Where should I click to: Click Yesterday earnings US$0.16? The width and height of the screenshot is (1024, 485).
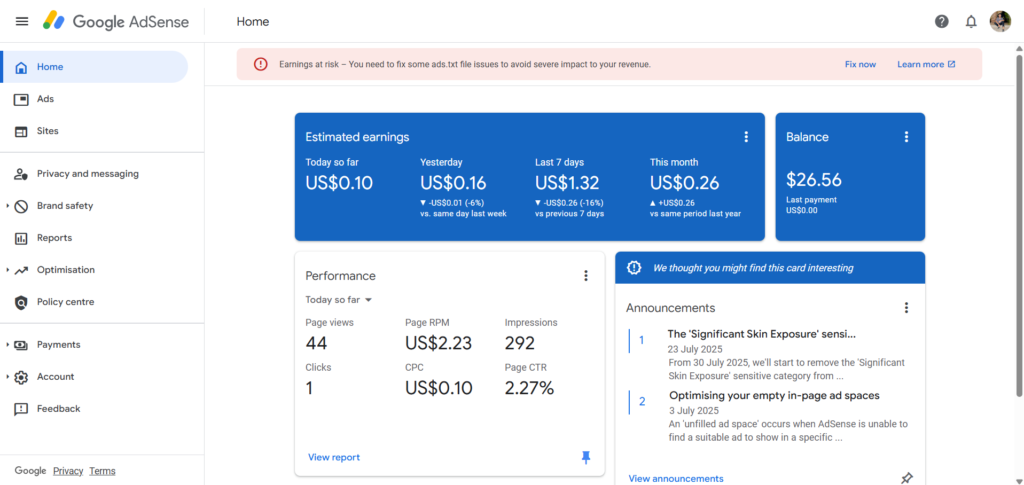click(x=453, y=183)
